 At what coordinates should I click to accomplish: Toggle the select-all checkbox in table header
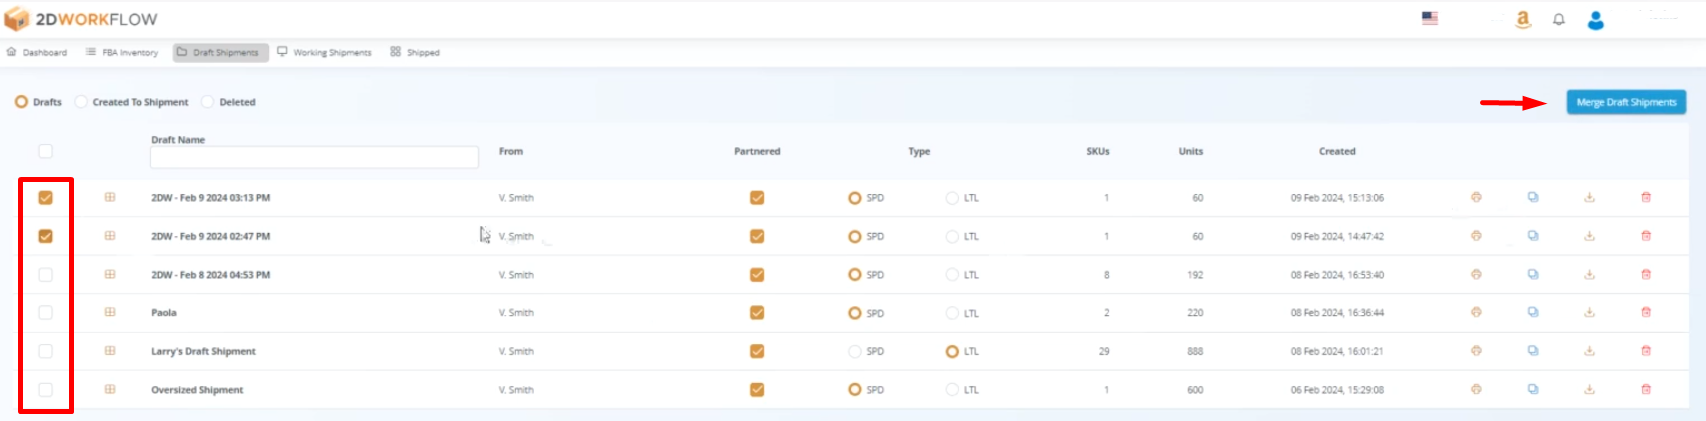coord(46,152)
